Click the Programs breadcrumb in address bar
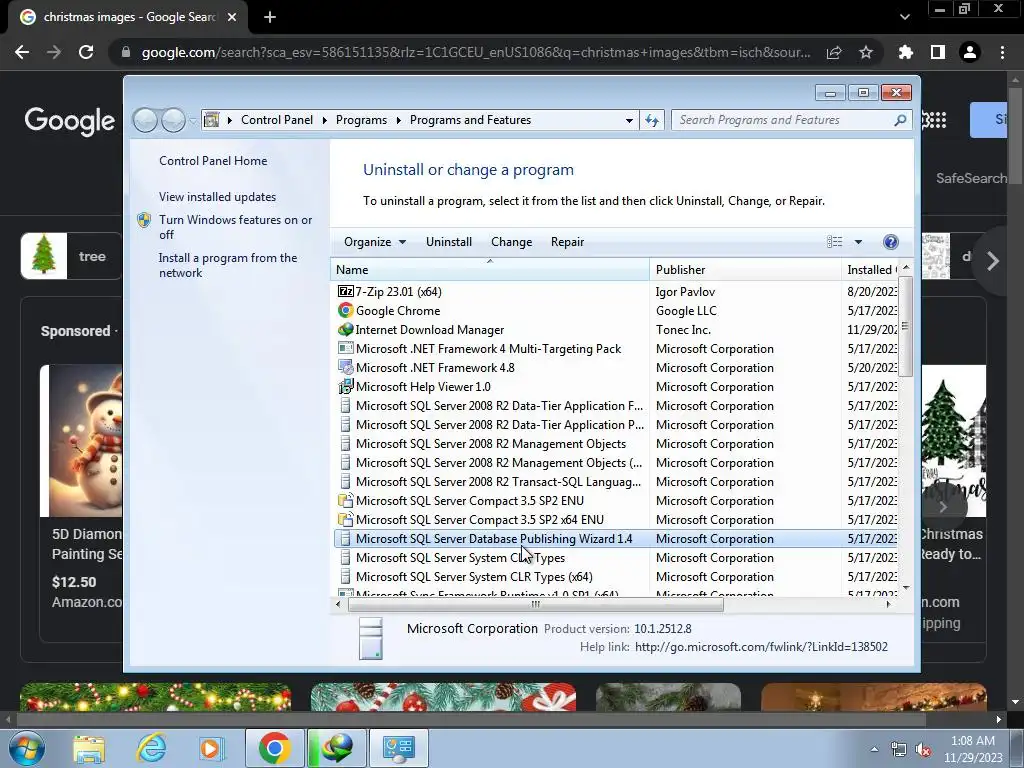This screenshot has height=768, width=1024. 361,120
